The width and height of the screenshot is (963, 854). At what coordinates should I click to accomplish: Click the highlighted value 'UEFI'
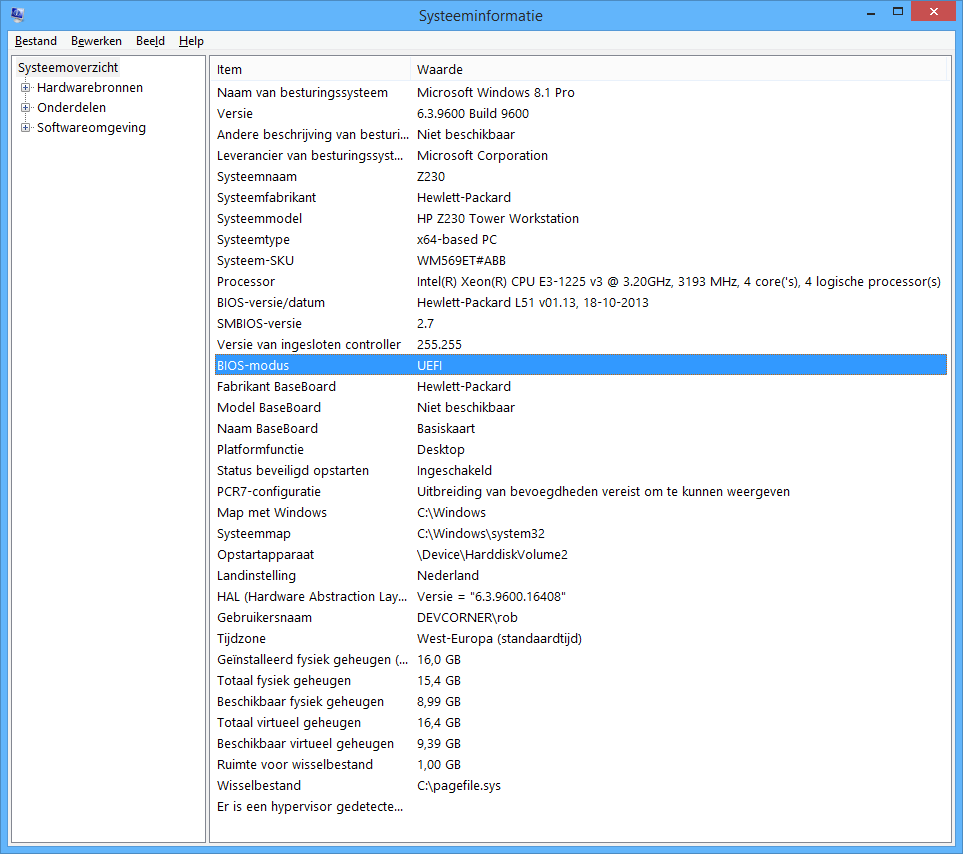point(429,366)
